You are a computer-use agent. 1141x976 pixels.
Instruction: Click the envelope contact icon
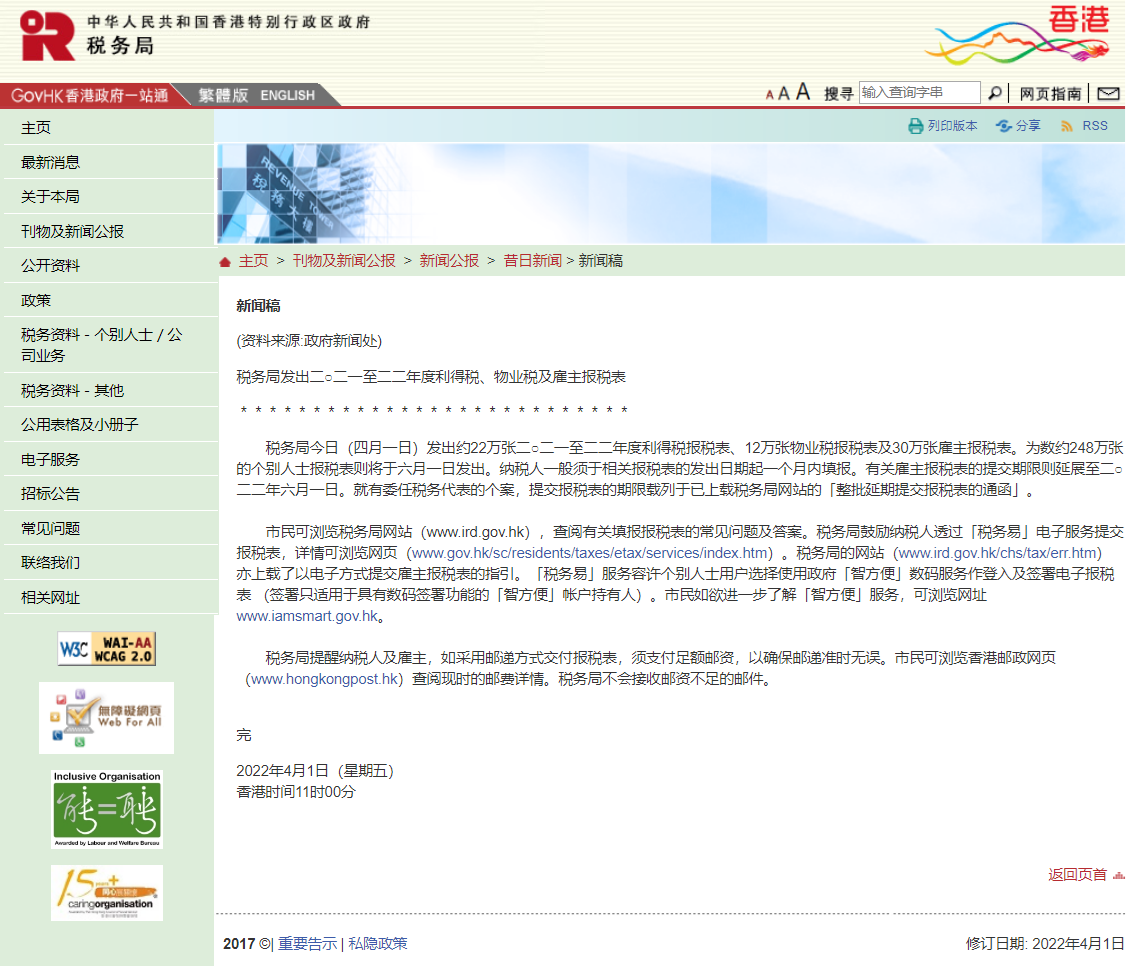pyautogui.click(x=1108, y=93)
